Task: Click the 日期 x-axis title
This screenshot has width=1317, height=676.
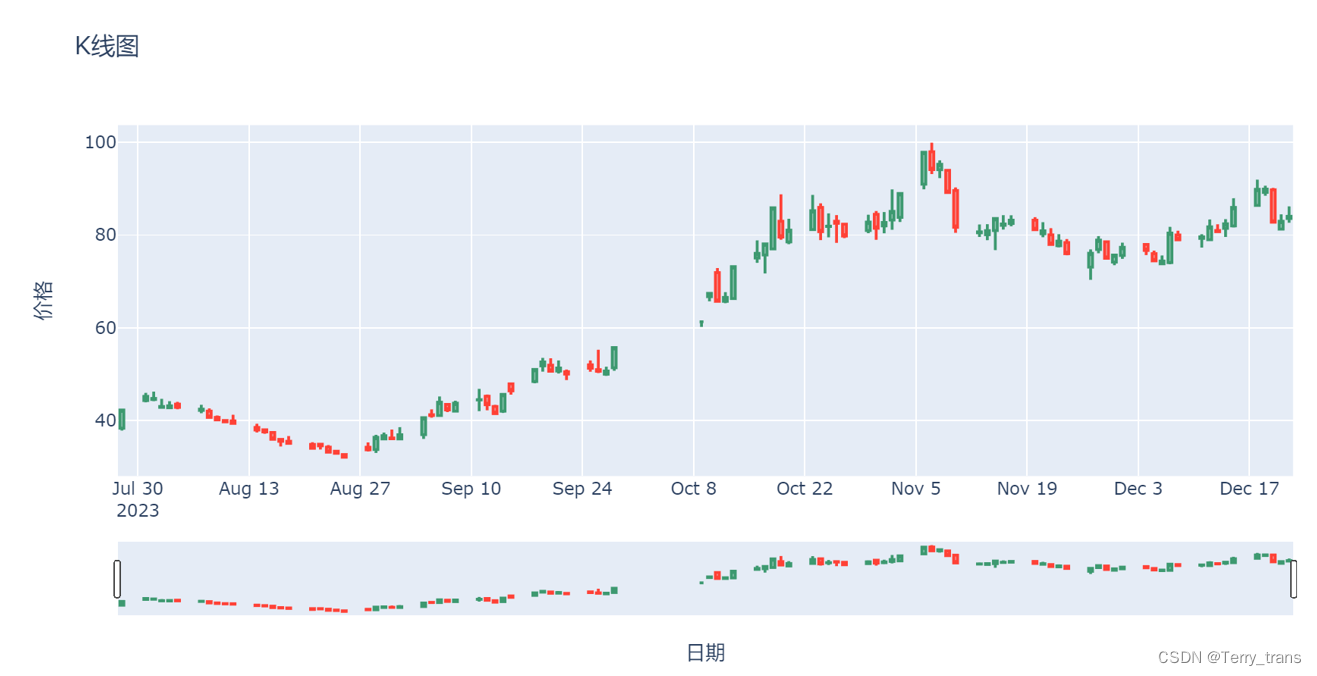Action: 706,653
